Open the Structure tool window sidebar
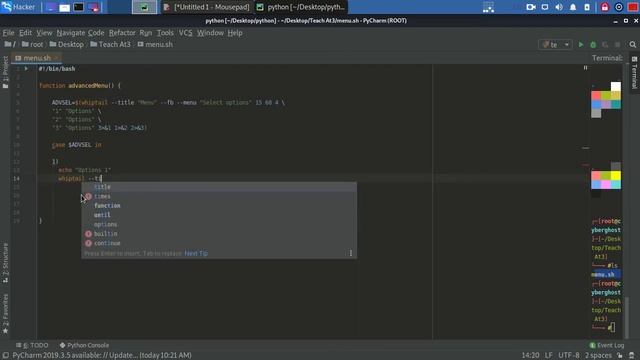 [5, 262]
